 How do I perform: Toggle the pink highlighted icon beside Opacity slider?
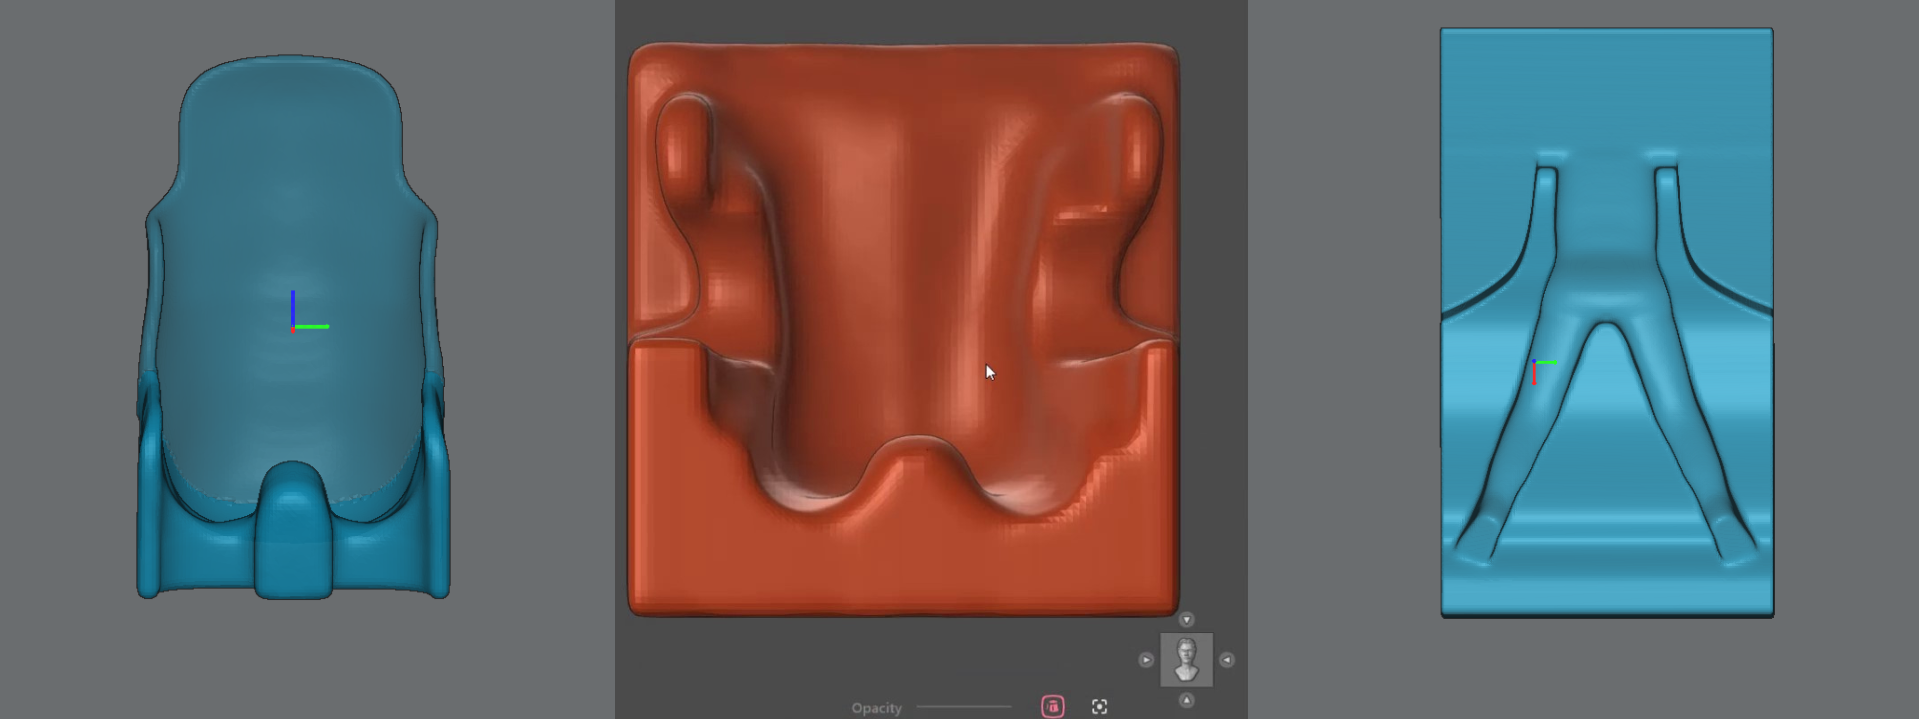click(1052, 707)
